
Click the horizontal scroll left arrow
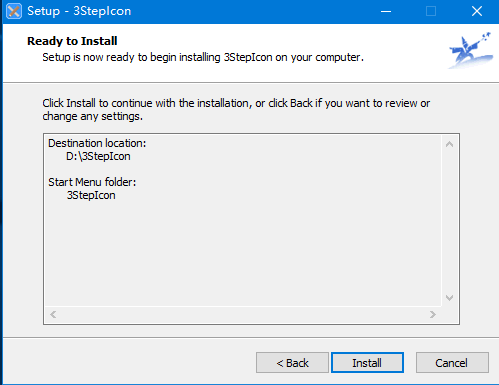[x=53, y=314]
